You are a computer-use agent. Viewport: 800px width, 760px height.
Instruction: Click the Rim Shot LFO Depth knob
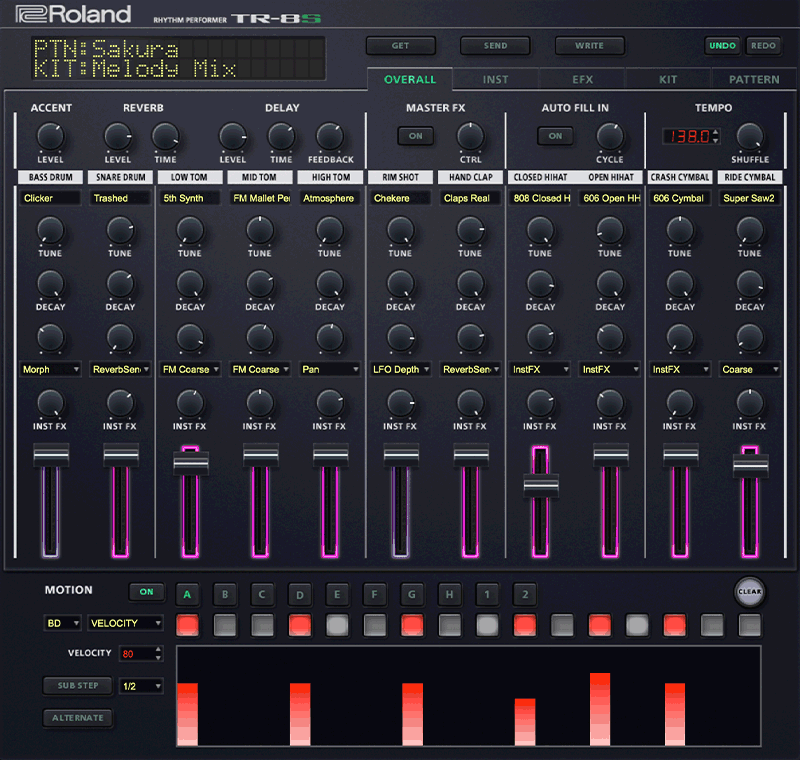pos(401,338)
